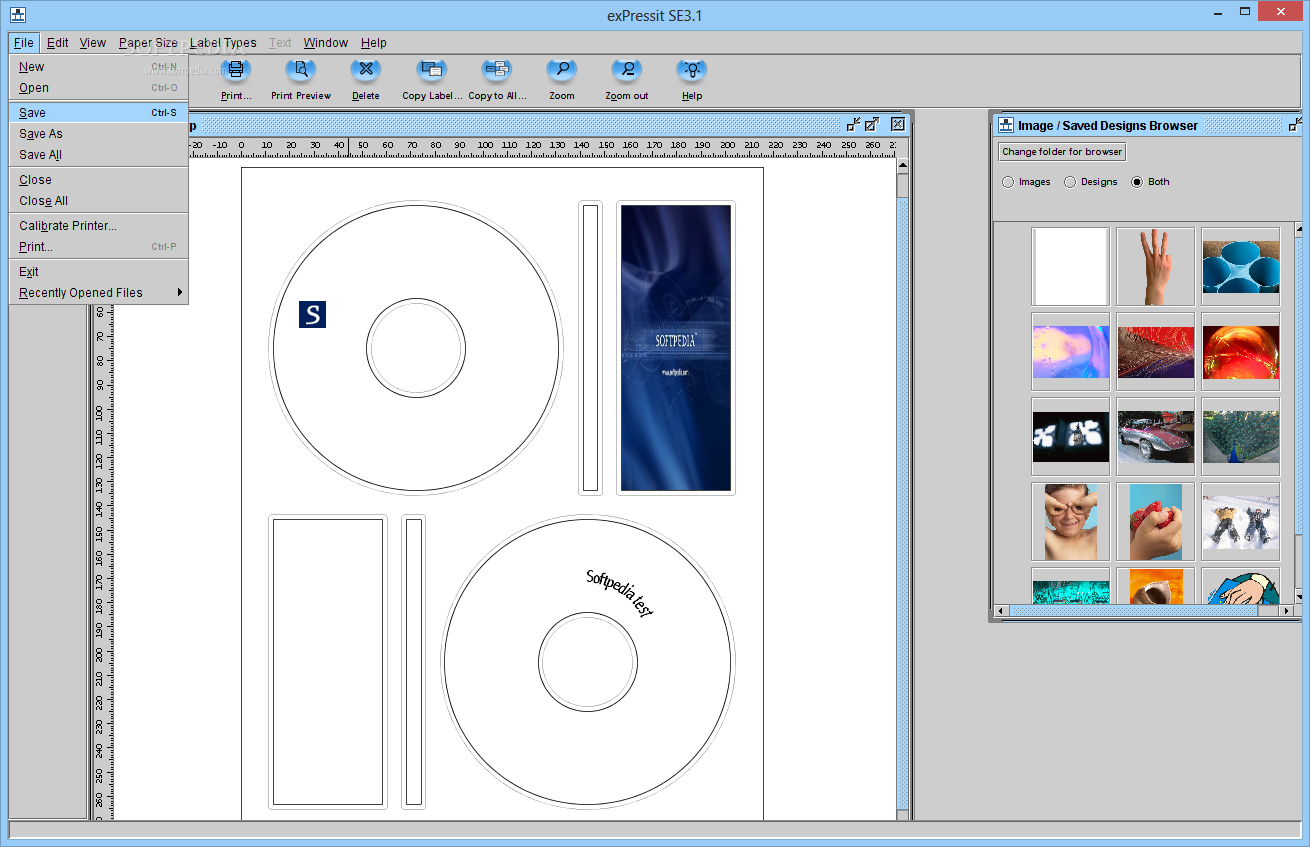Choose Save As from the File menu
Viewport: 1310px width, 847px height.
tap(99, 134)
